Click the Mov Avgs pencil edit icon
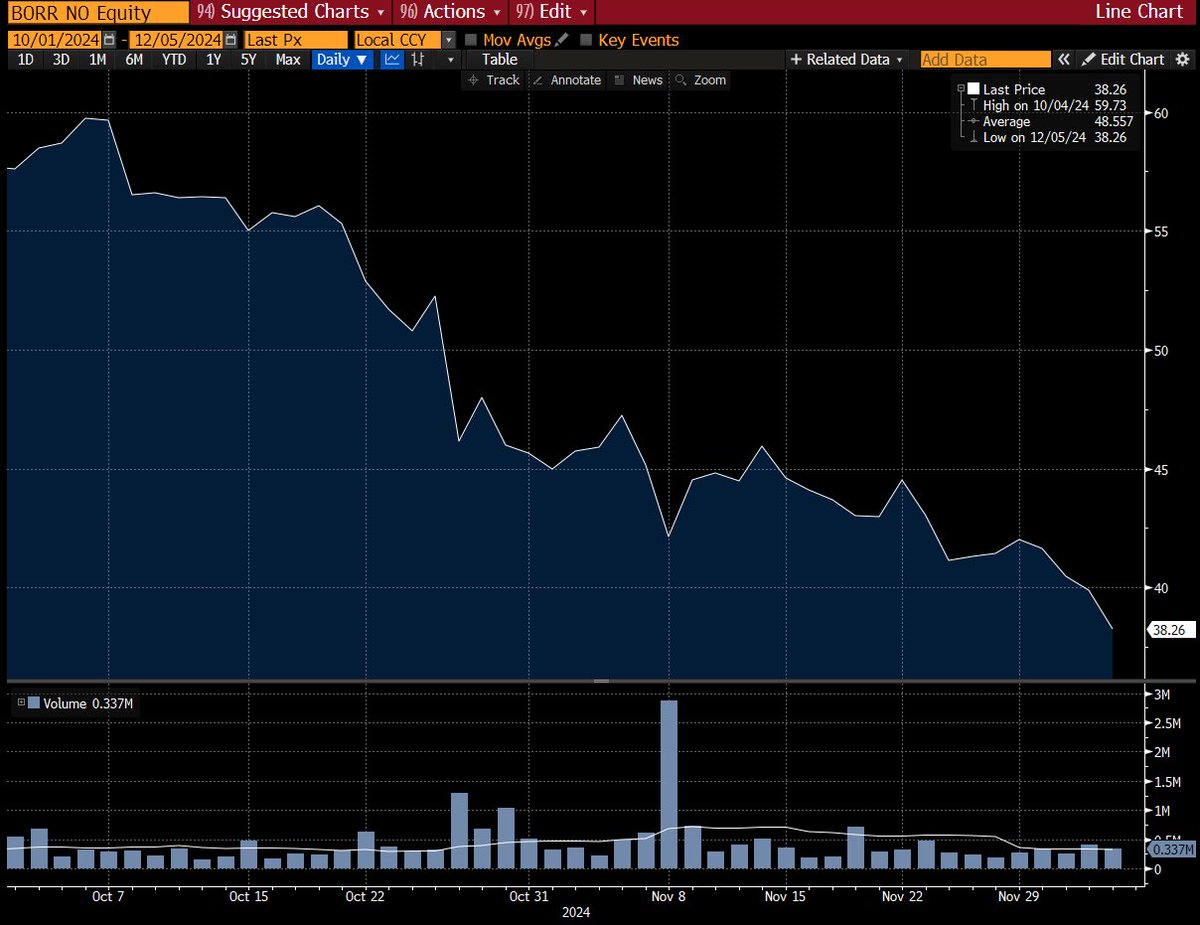This screenshot has width=1200, height=925. point(561,40)
